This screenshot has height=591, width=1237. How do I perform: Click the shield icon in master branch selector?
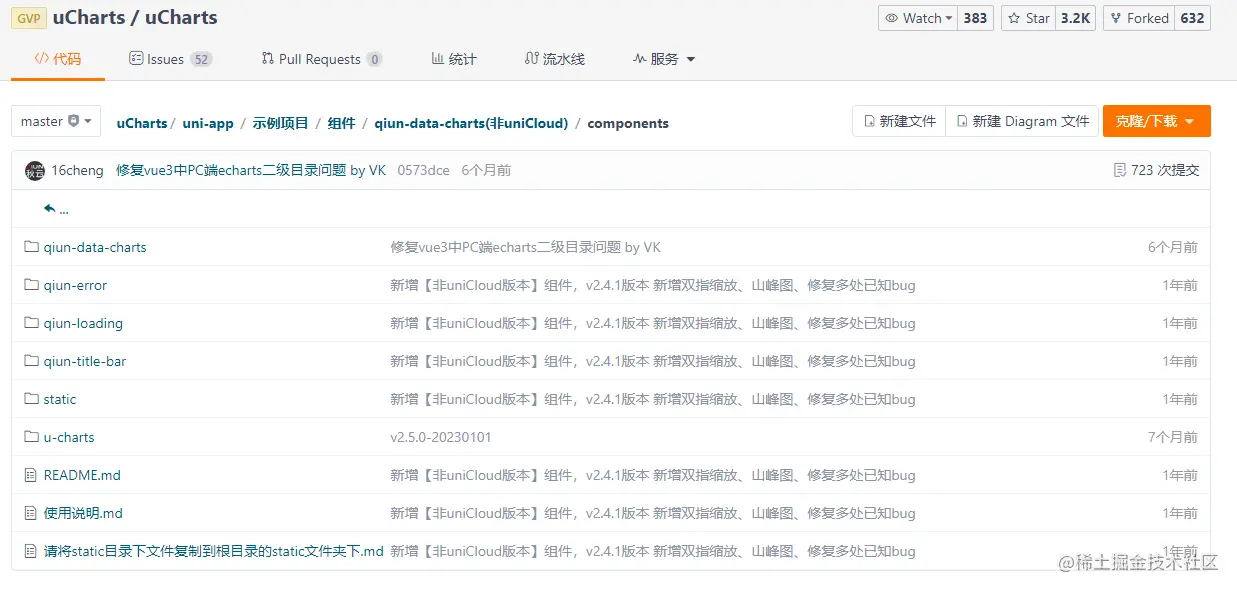pyautogui.click(x=73, y=121)
